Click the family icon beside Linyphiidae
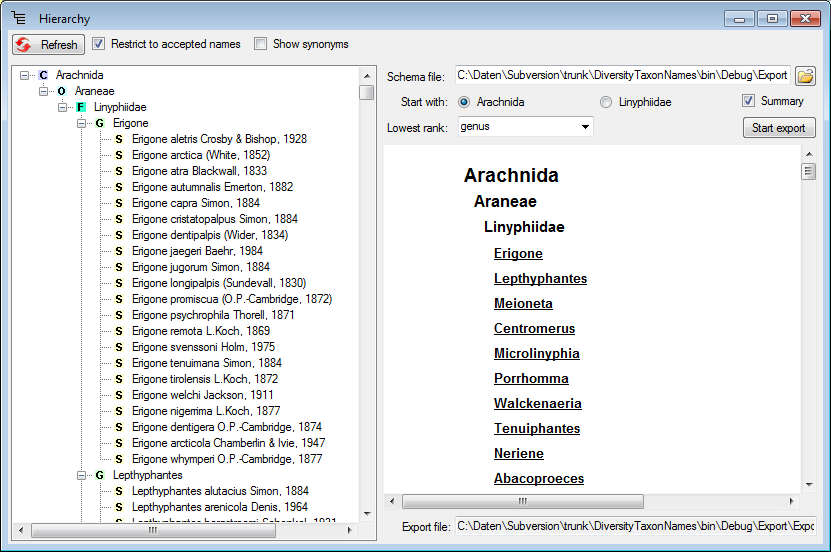The width and height of the screenshot is (831, 552). pos(81,107)
